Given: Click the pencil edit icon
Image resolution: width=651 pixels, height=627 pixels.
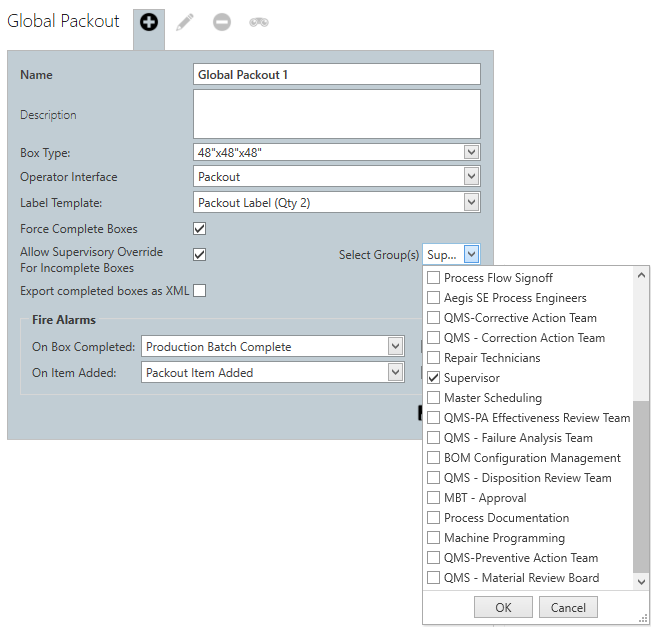Looking at the screenshot, I should click(185, 22).
